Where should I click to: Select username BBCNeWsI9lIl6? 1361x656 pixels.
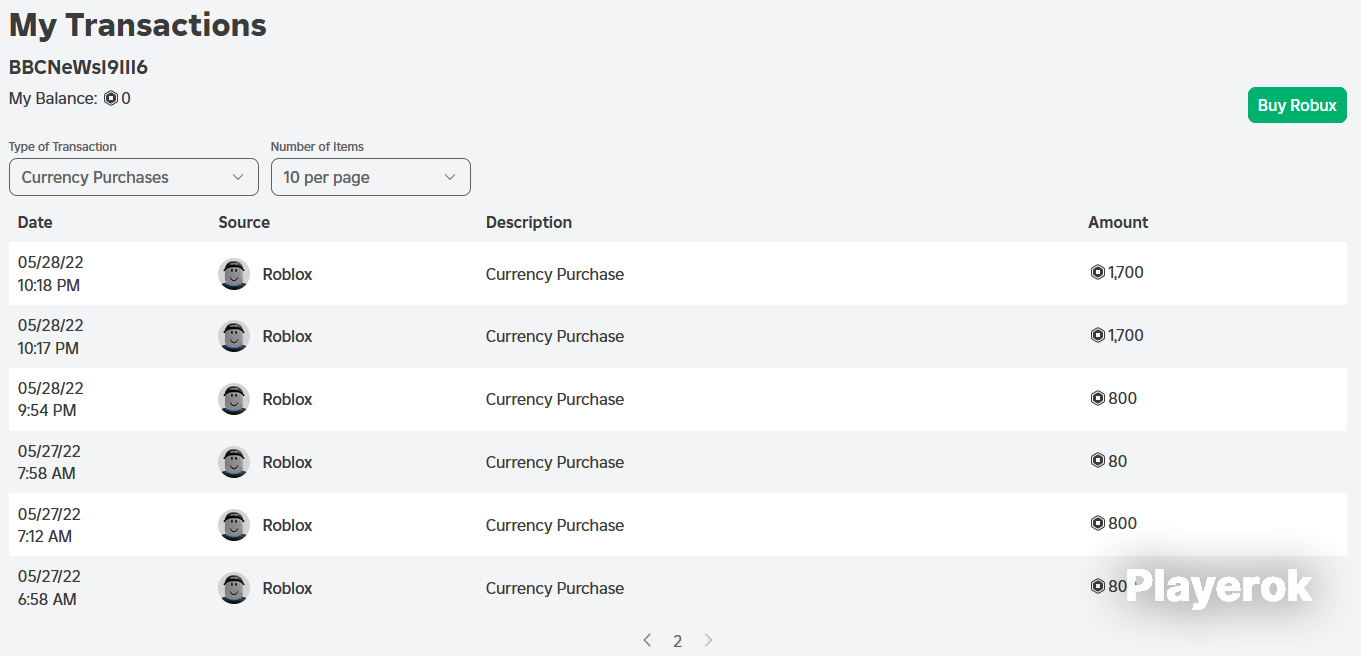tap(78, 67)
